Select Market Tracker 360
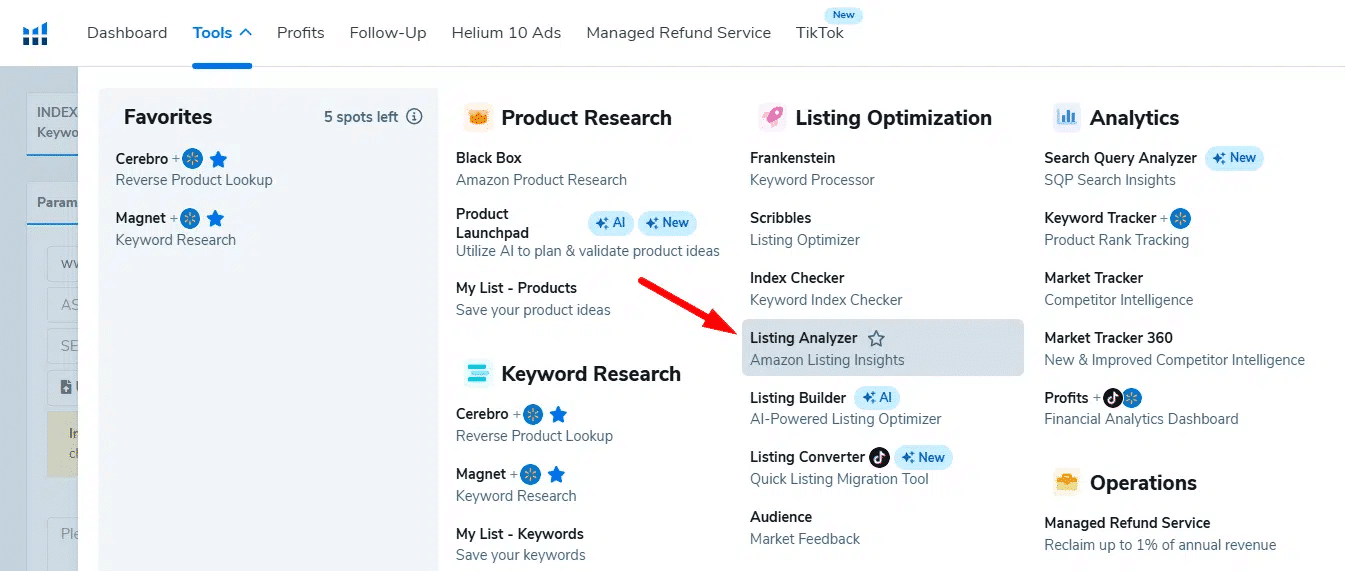This screenshot has width=1345, height=571. coord(1108,338)
